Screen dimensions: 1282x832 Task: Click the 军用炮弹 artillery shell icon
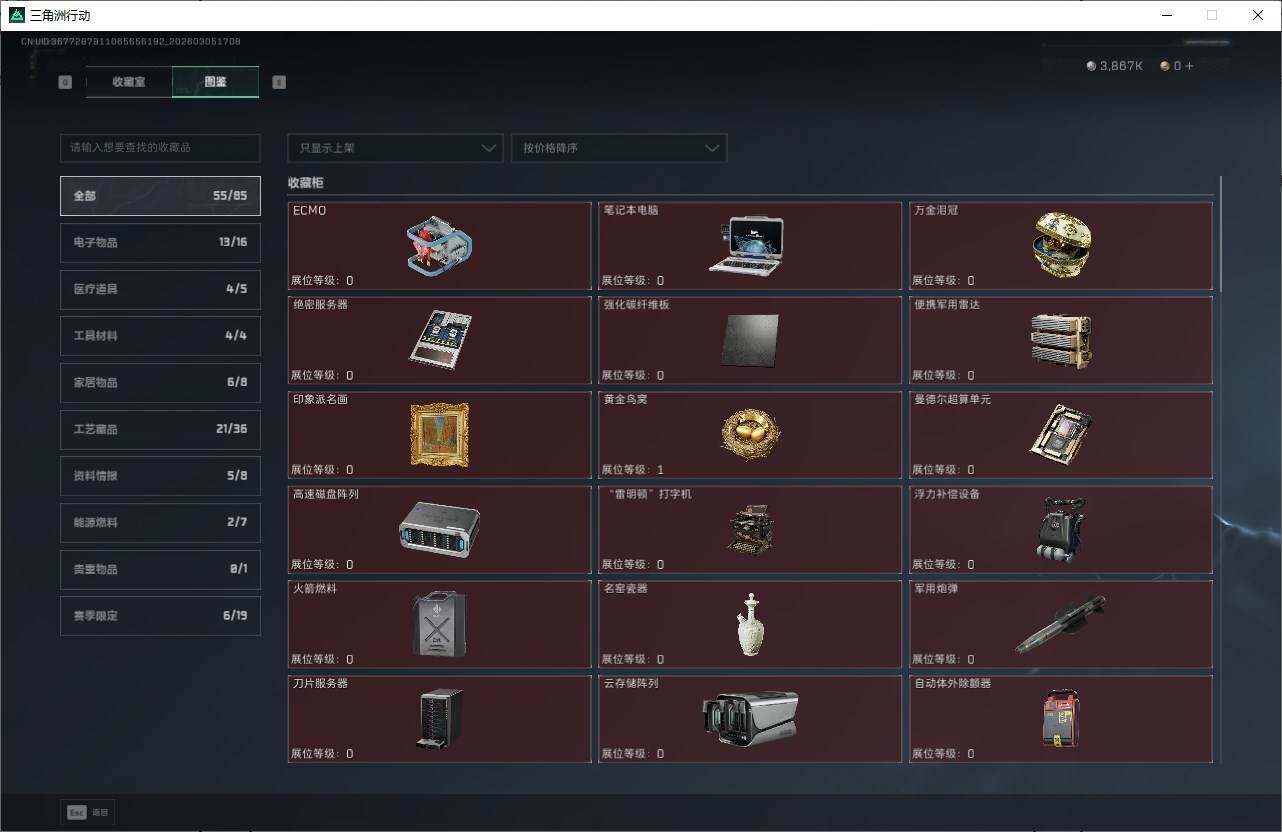click(1060, 624)
